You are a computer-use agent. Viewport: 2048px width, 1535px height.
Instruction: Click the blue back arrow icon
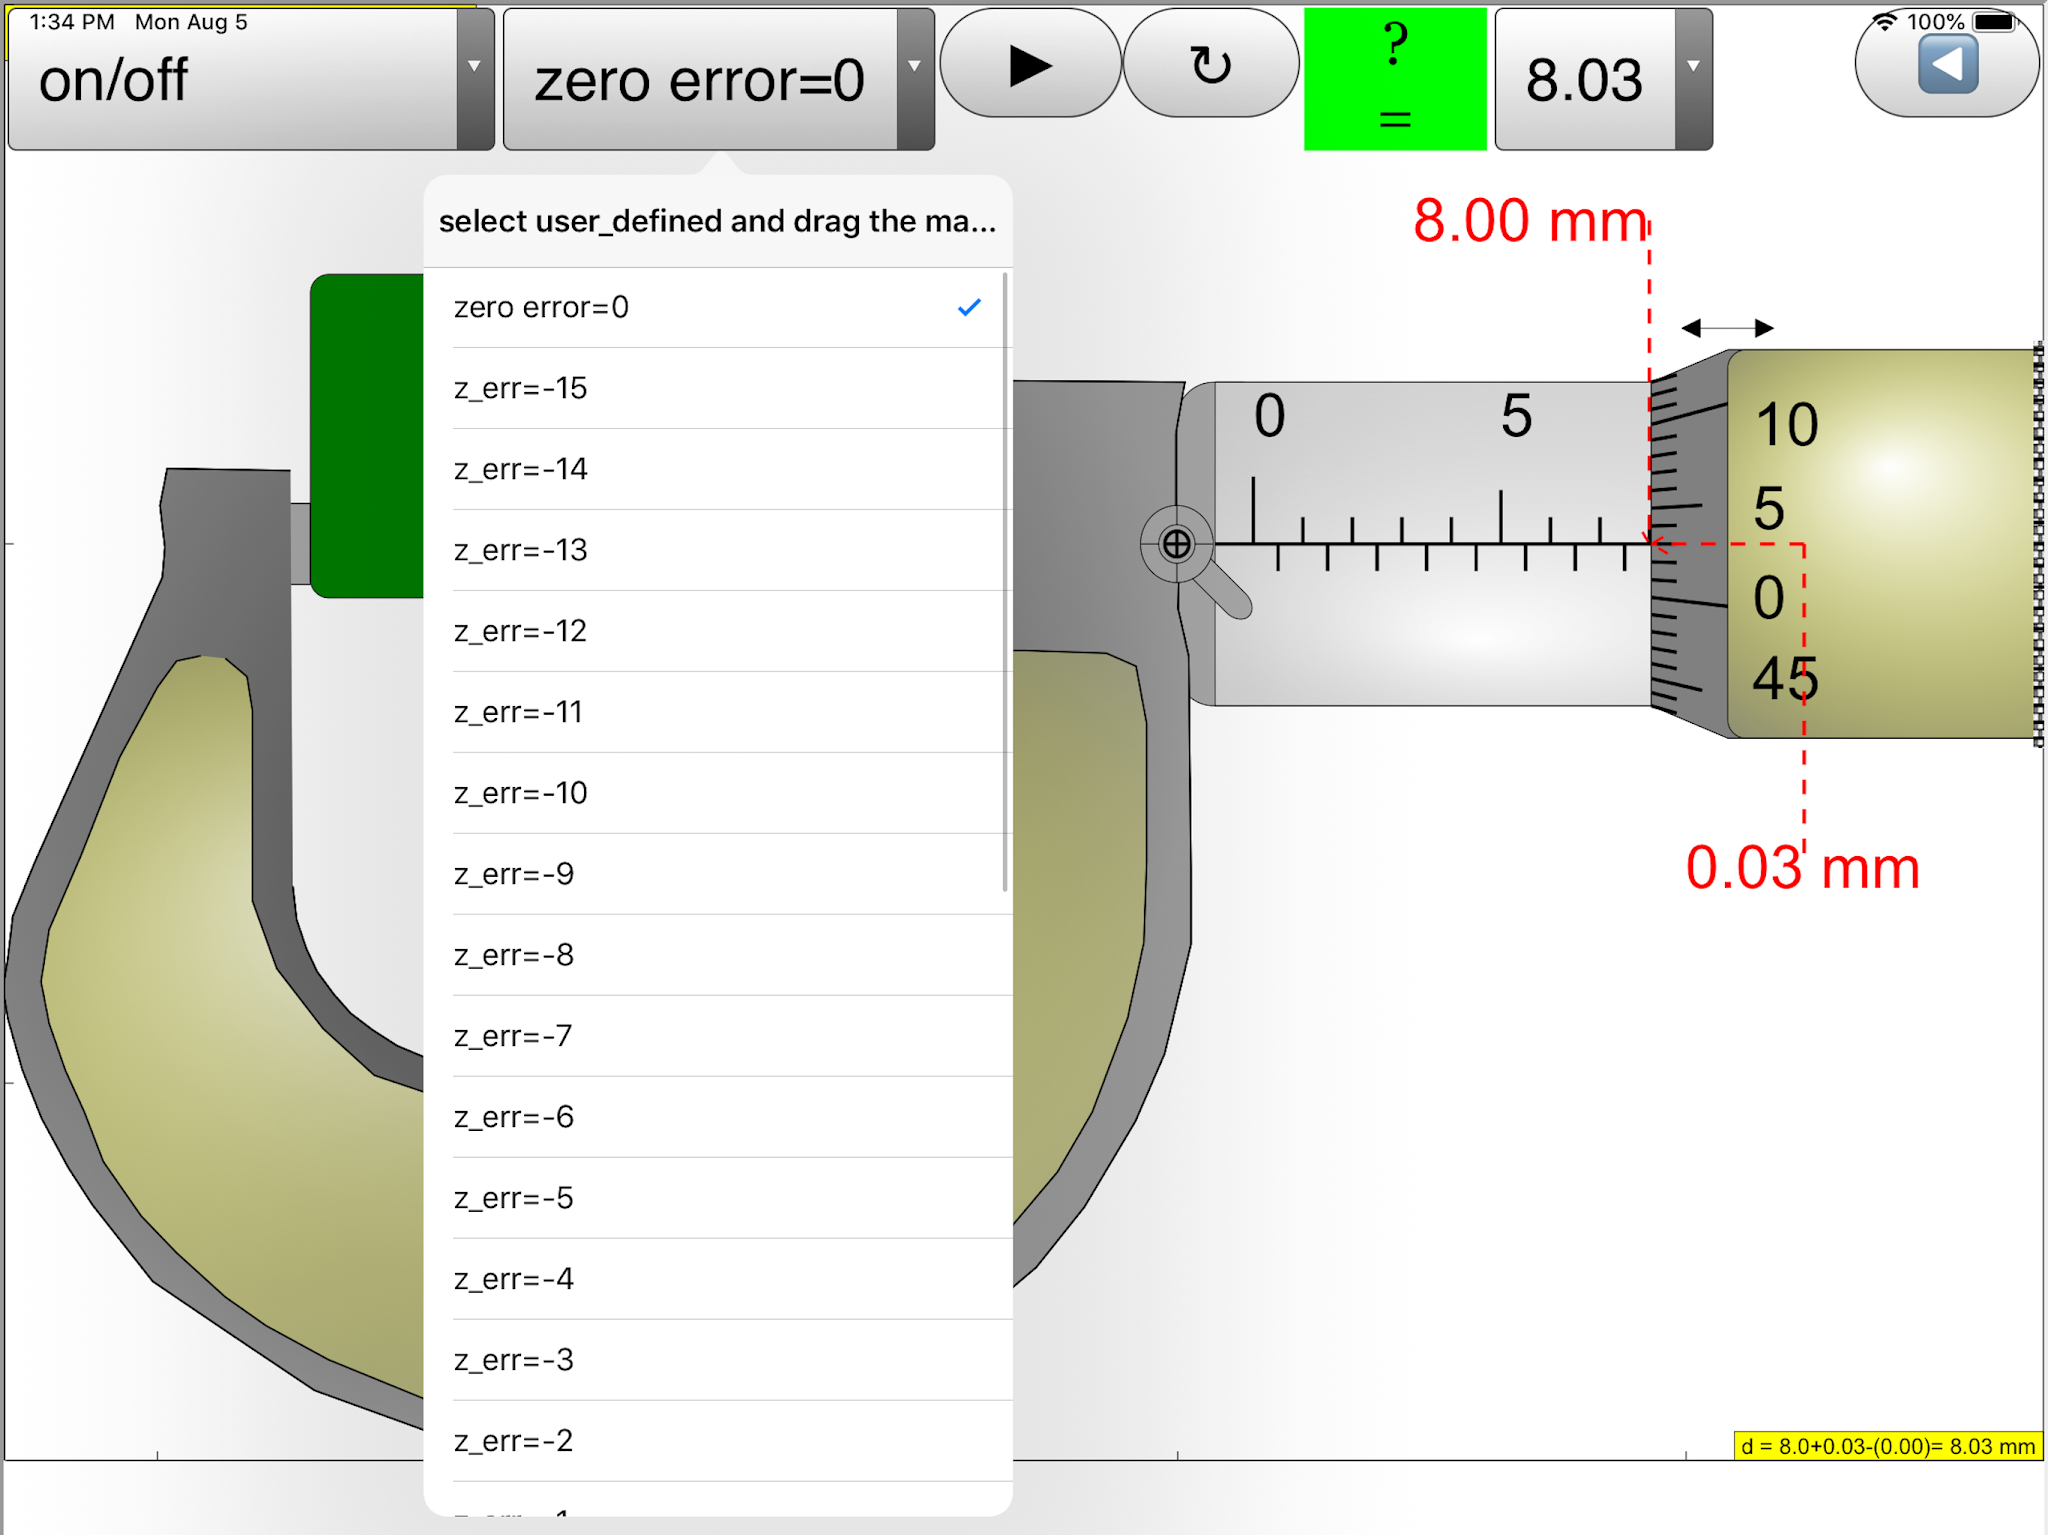(1947, 65)
